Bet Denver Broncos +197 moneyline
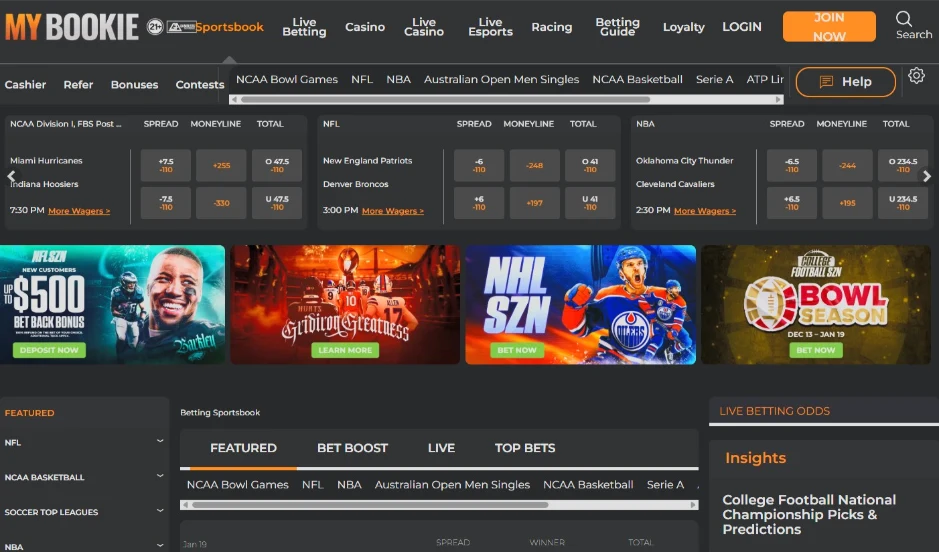 (534, 203)
